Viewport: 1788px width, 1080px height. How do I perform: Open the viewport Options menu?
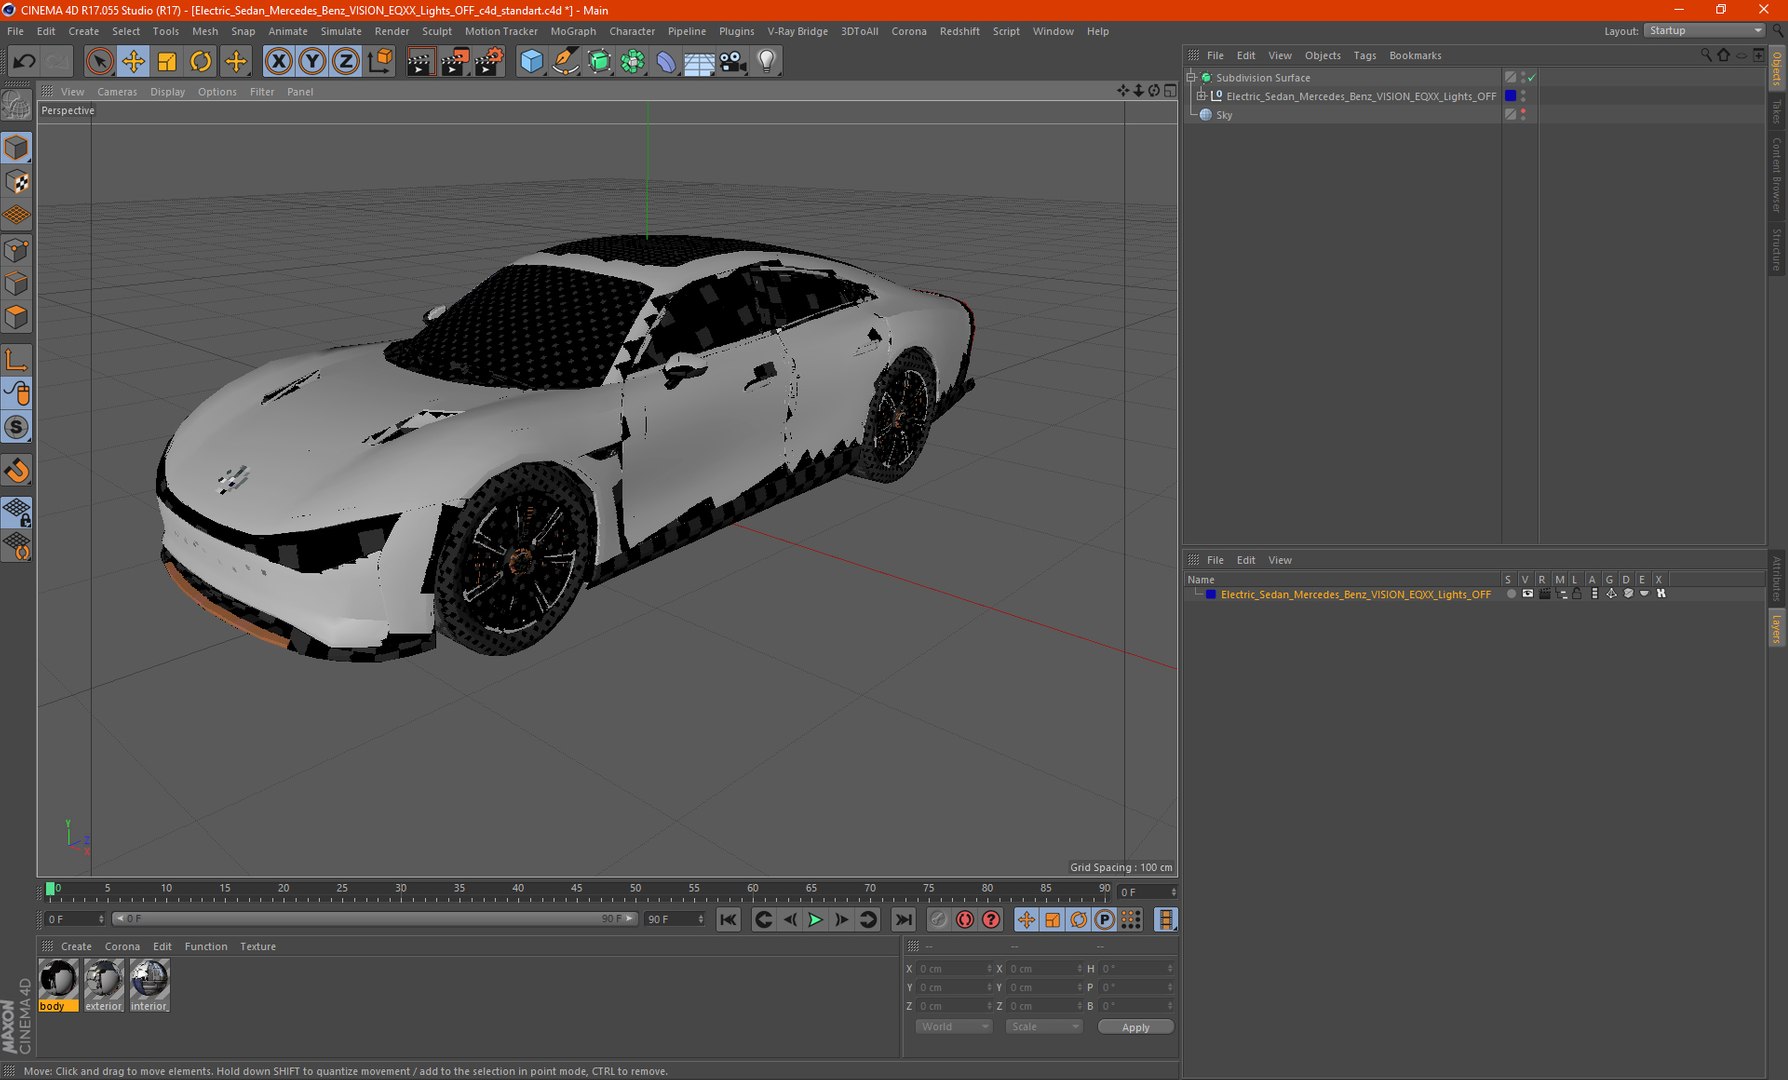click(217, 92)
